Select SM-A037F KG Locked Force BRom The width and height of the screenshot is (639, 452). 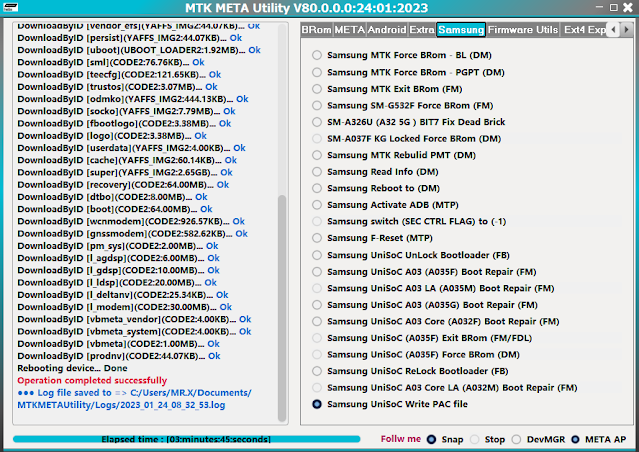(407, 139)
